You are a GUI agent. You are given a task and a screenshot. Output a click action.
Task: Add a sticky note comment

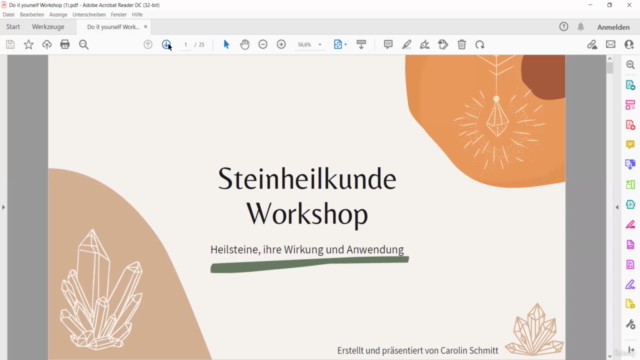click(388, 44)
